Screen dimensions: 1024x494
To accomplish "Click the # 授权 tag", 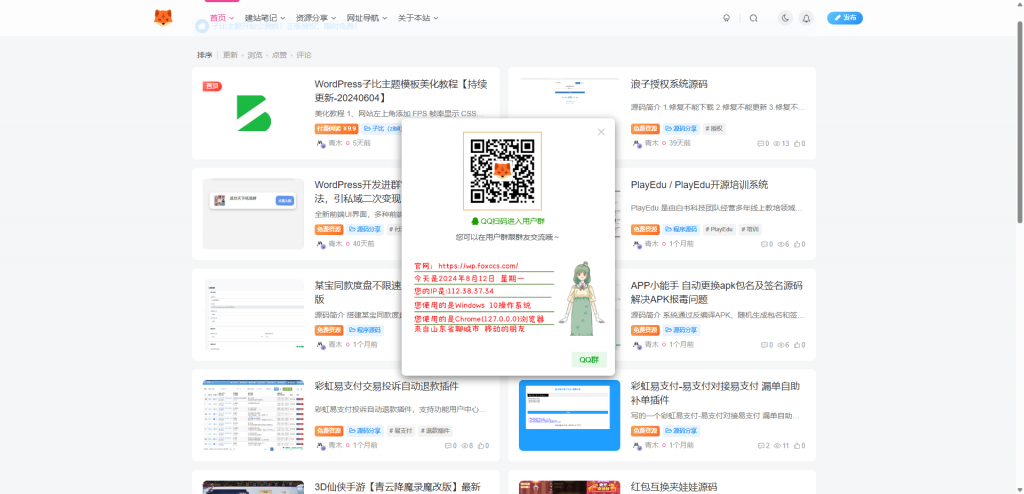I will [714, 129].
